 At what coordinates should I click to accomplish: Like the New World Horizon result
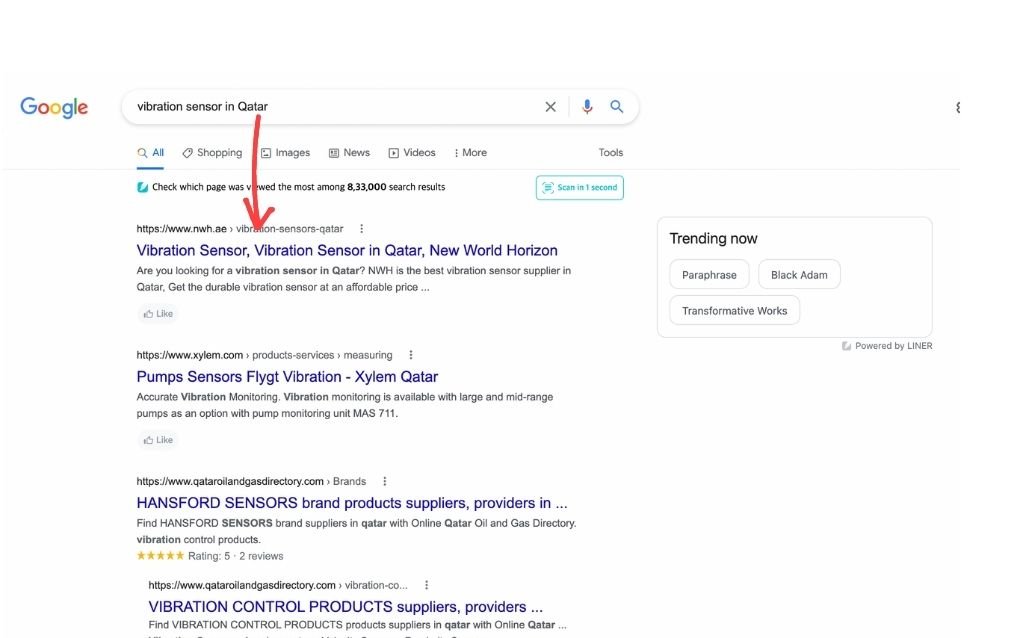pyautogui.click(x=157, y=314)
